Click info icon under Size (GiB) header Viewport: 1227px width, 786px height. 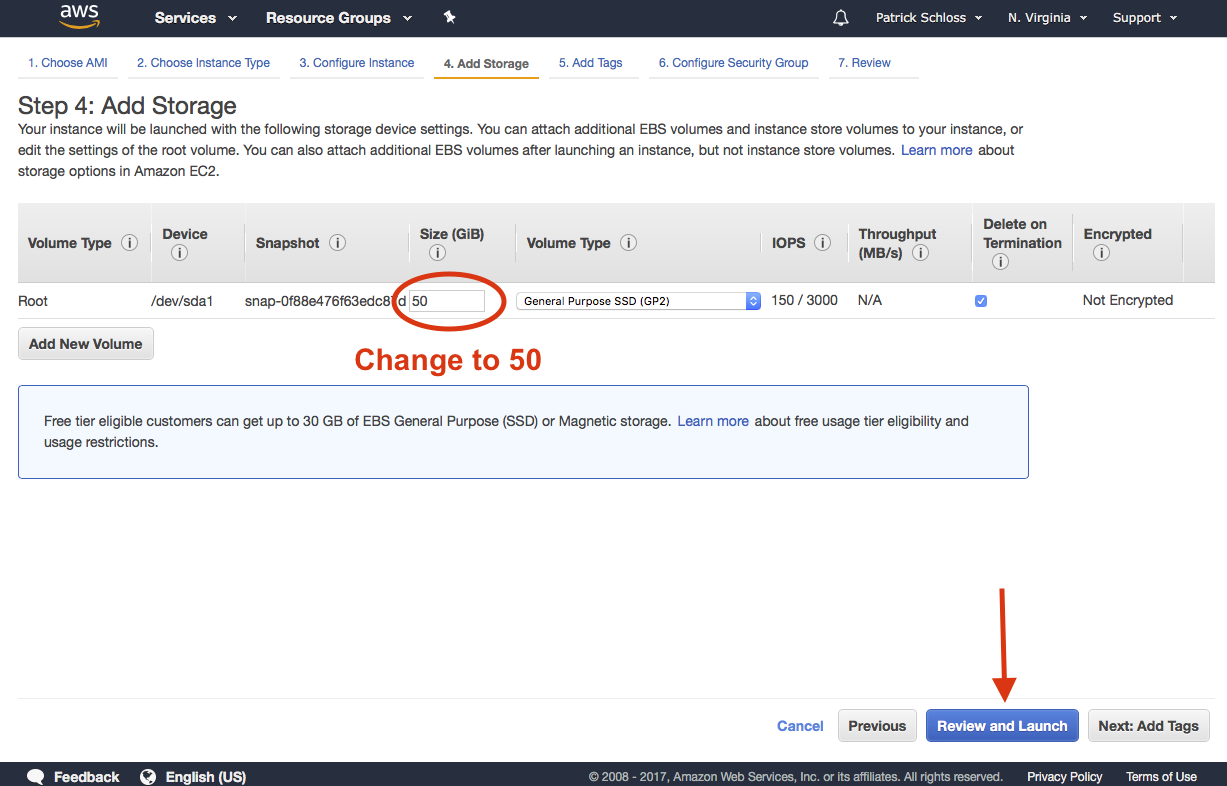coord(437,253)
